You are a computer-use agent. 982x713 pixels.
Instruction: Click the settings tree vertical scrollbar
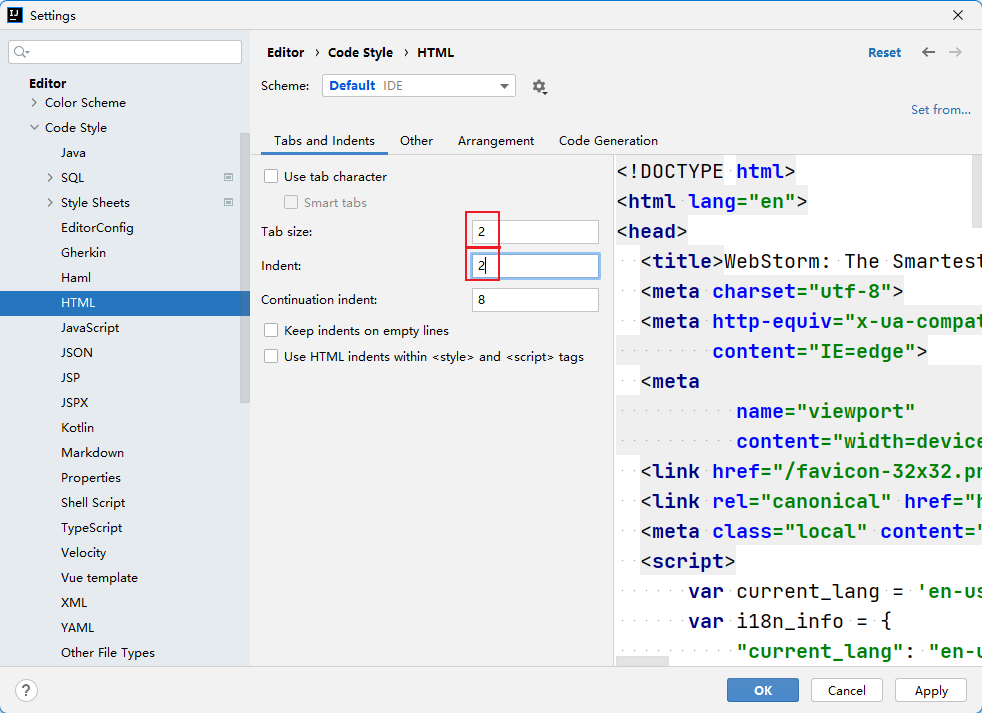click(x=245, y=268)
